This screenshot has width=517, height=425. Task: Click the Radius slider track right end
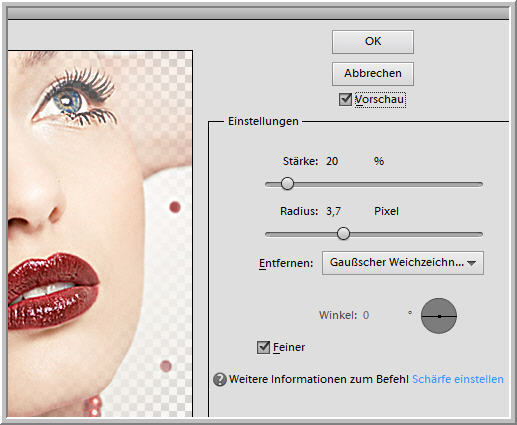pyautogui.click(x=480, y=234)
